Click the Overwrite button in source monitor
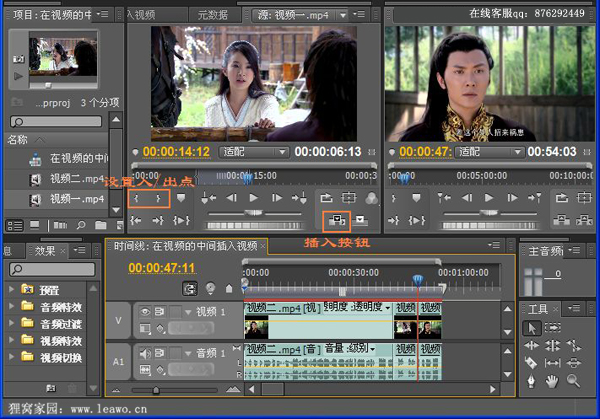Screen dimensions: 600x419 coord(360,220)
